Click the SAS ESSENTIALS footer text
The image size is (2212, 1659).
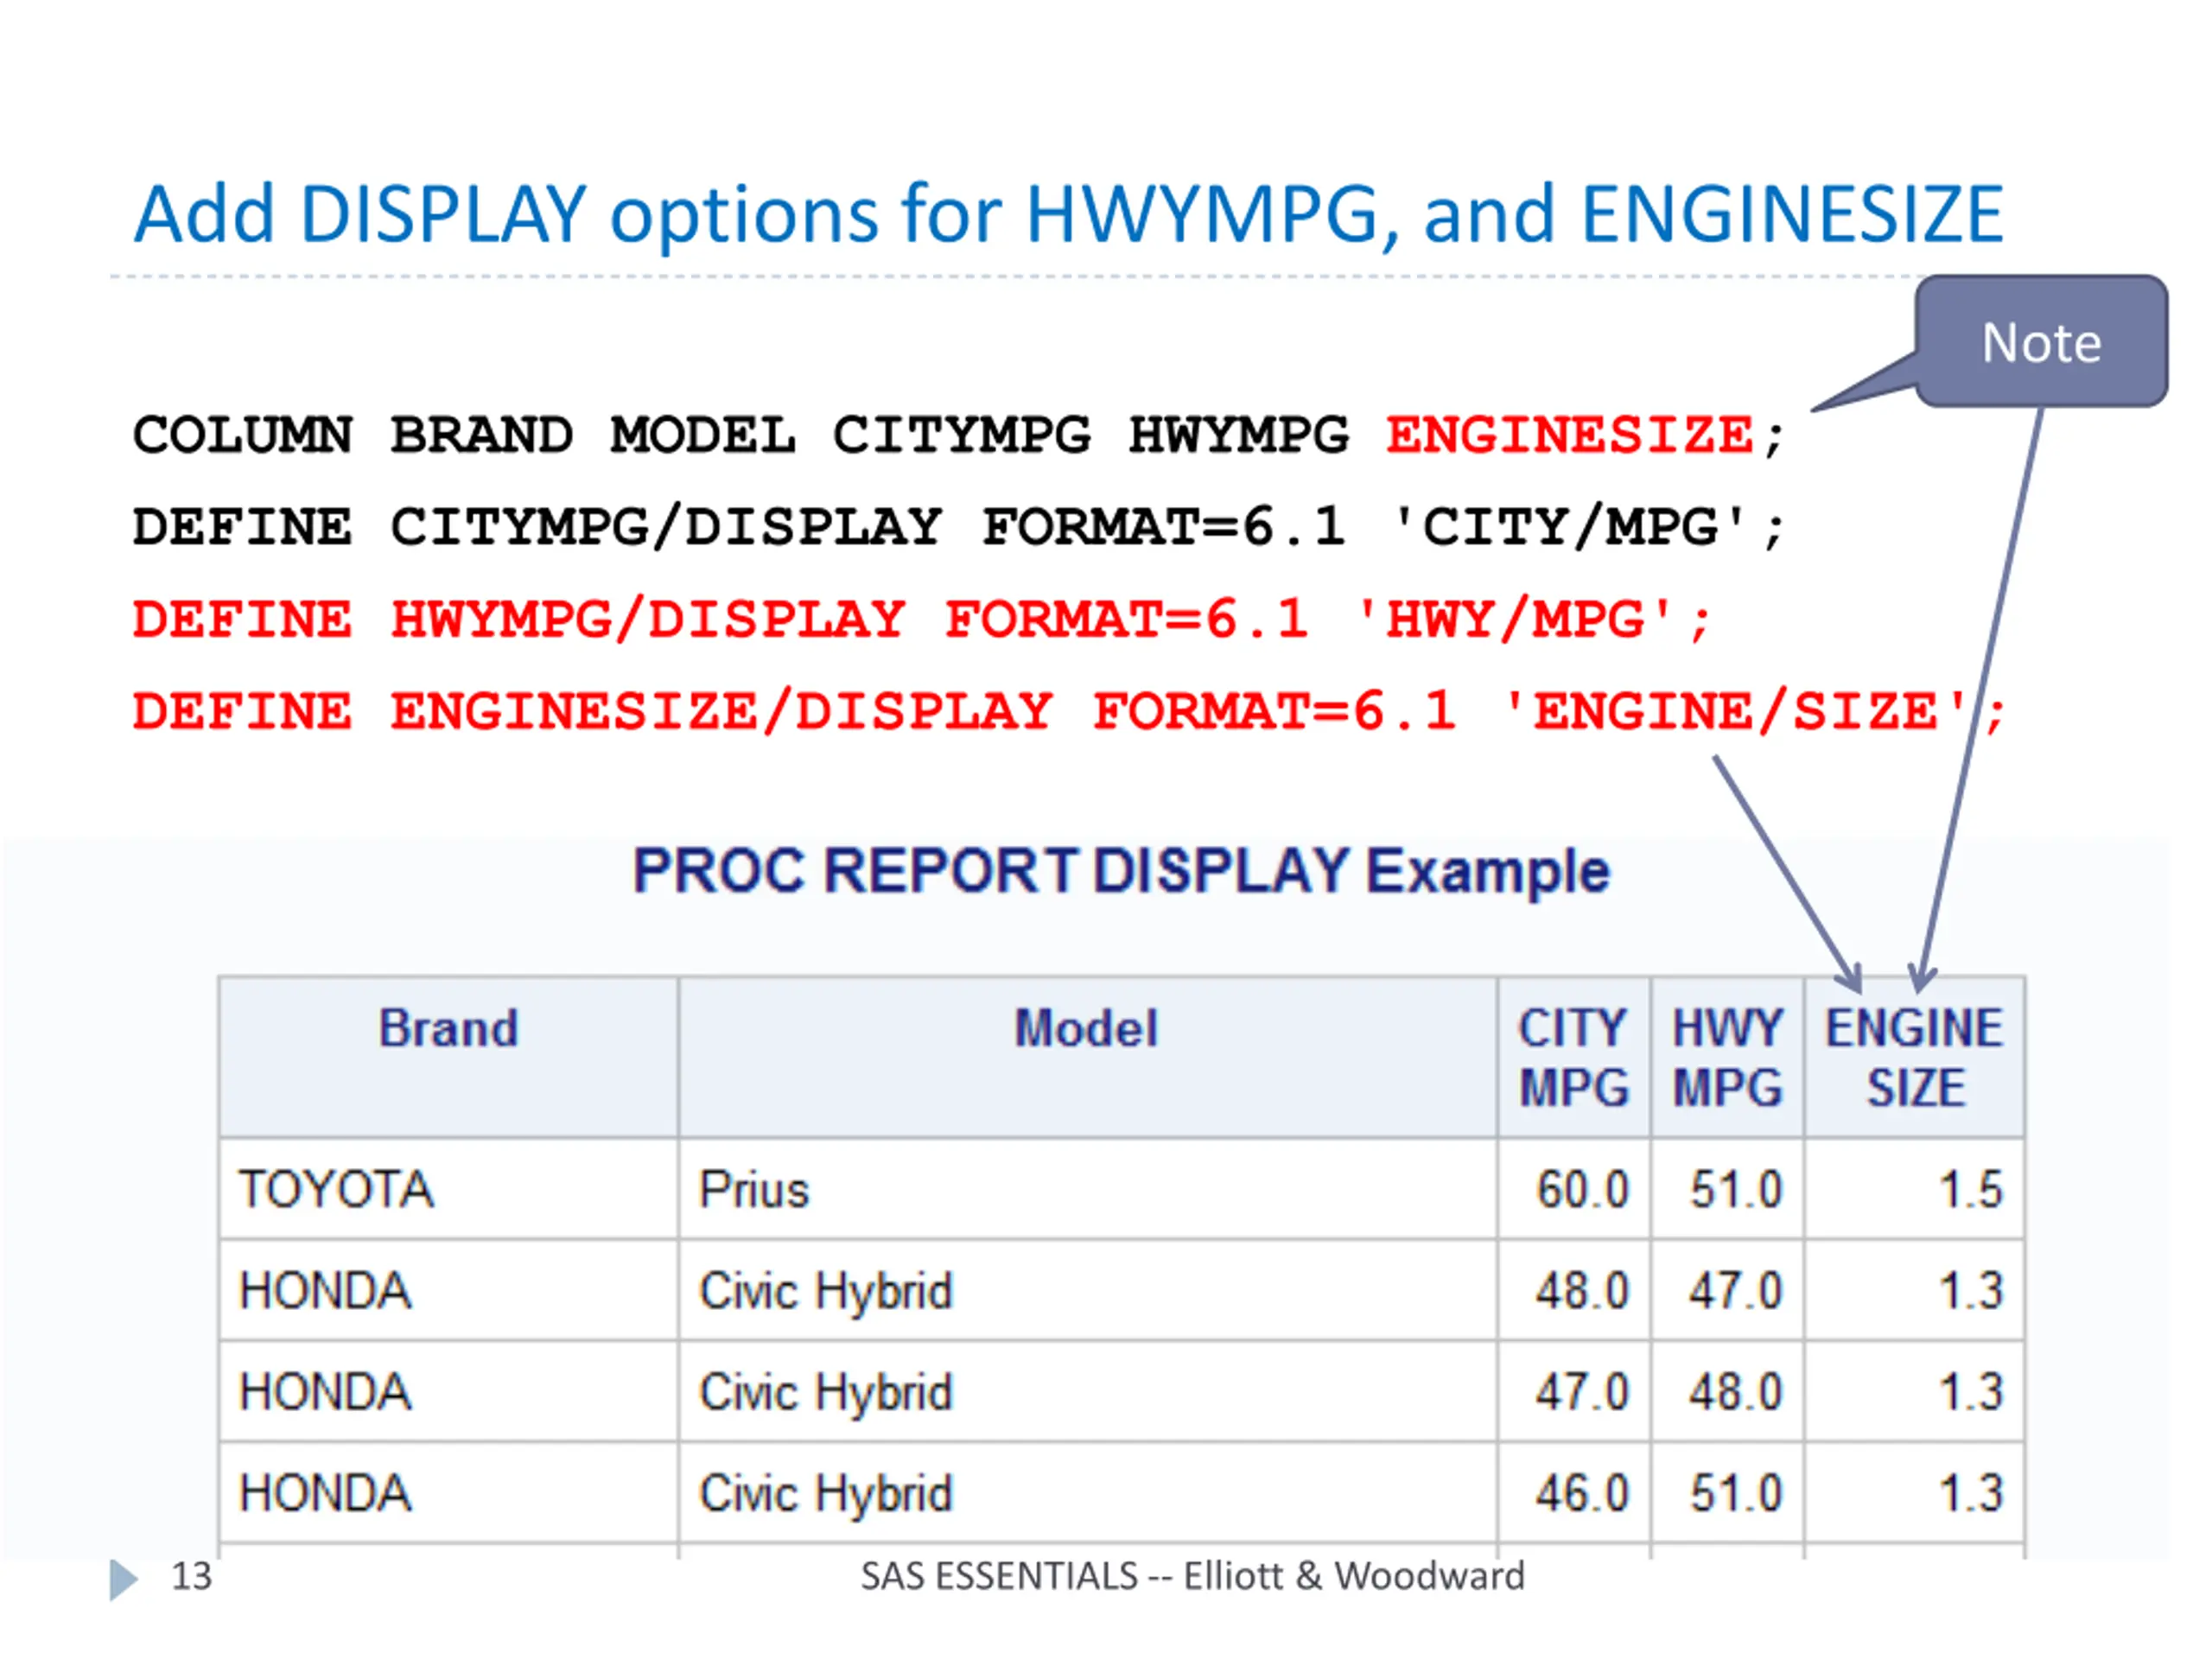1192,1576
